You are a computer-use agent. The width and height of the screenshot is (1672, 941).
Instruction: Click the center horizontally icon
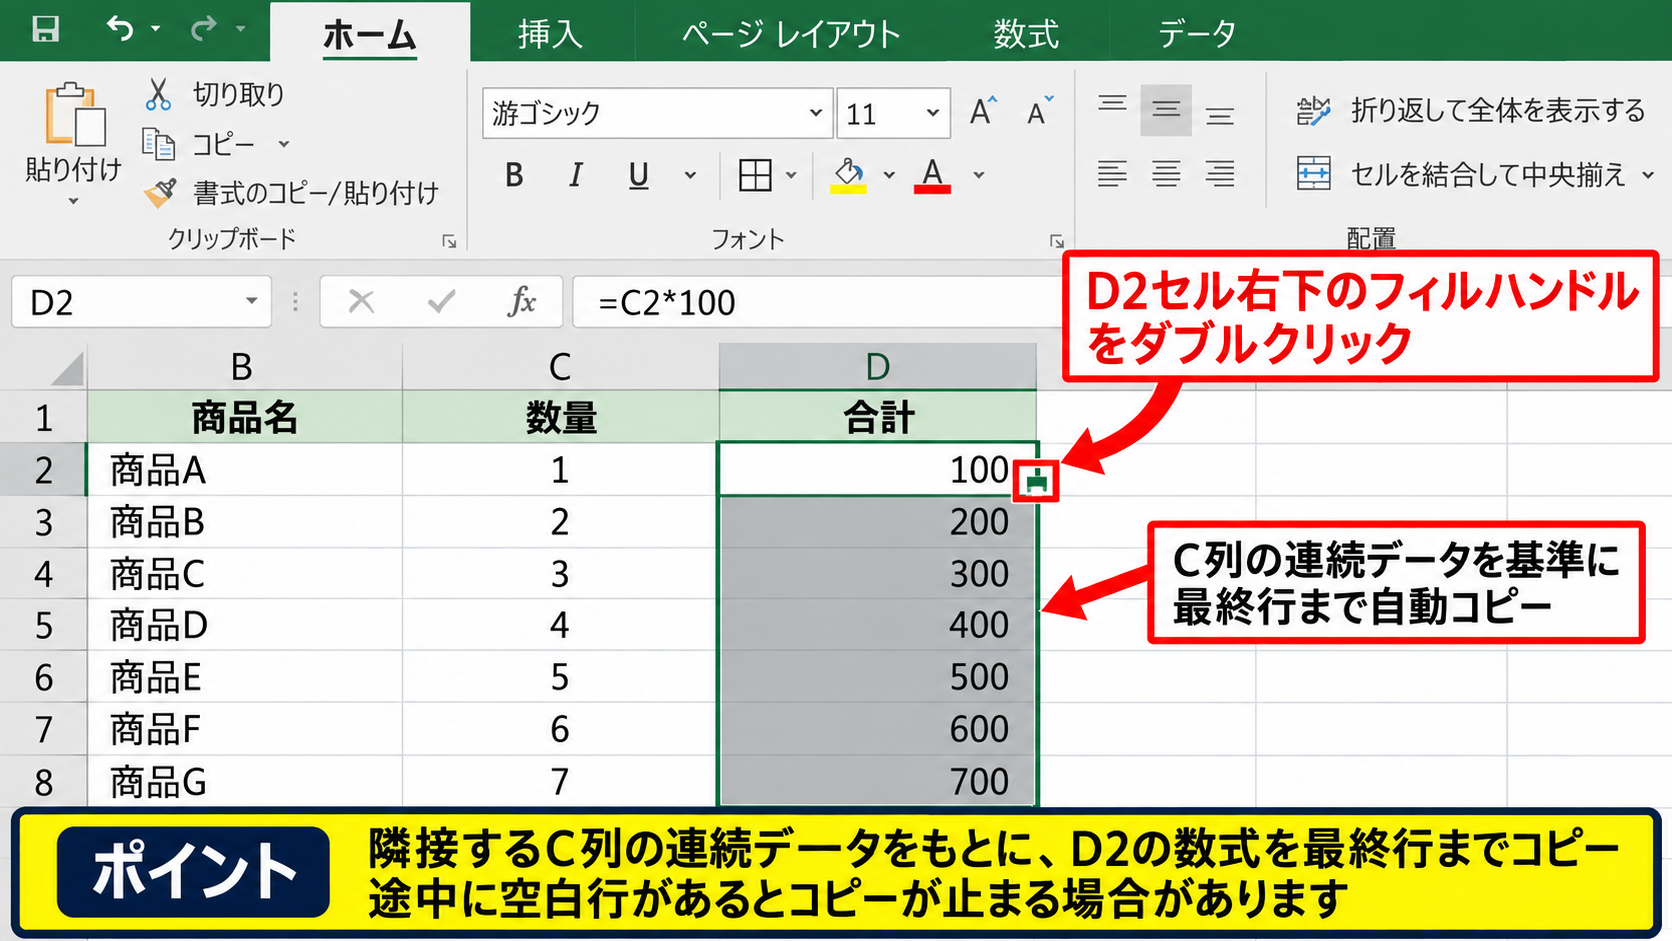1166,173
